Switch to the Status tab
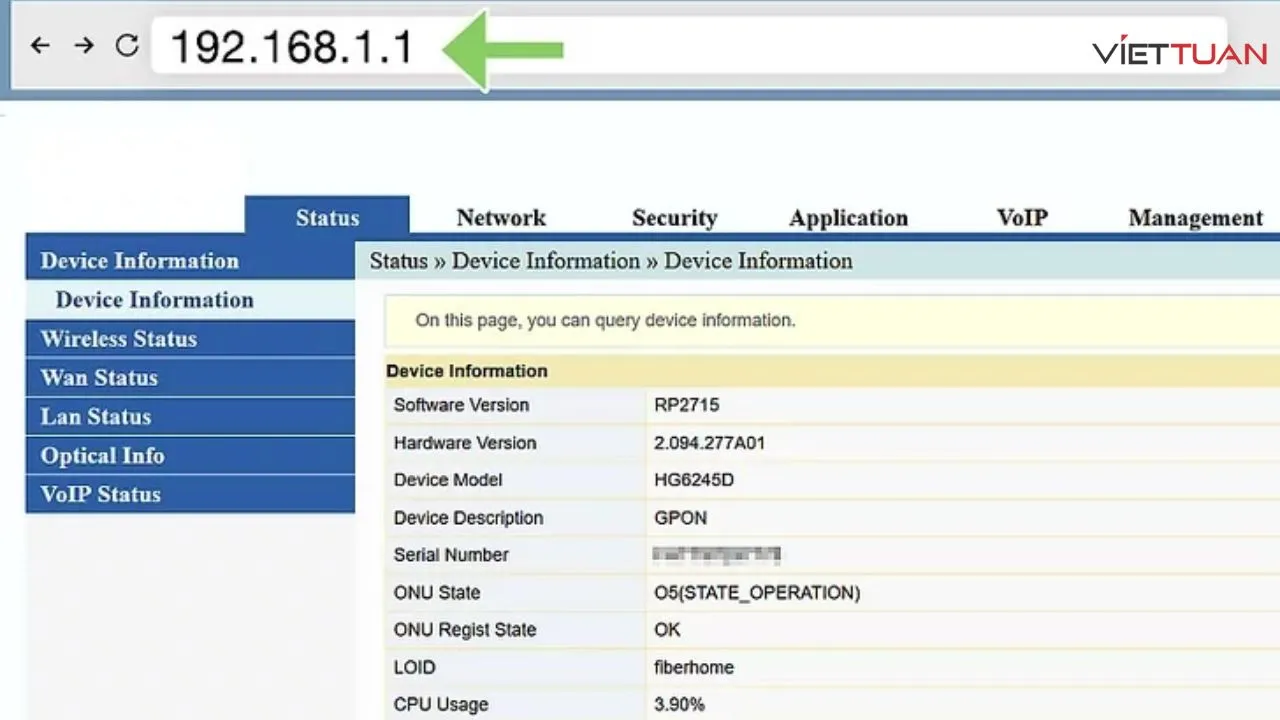The height and width of the screenshot is (720, 1280). pyautogui.click(x=327, y=218)
